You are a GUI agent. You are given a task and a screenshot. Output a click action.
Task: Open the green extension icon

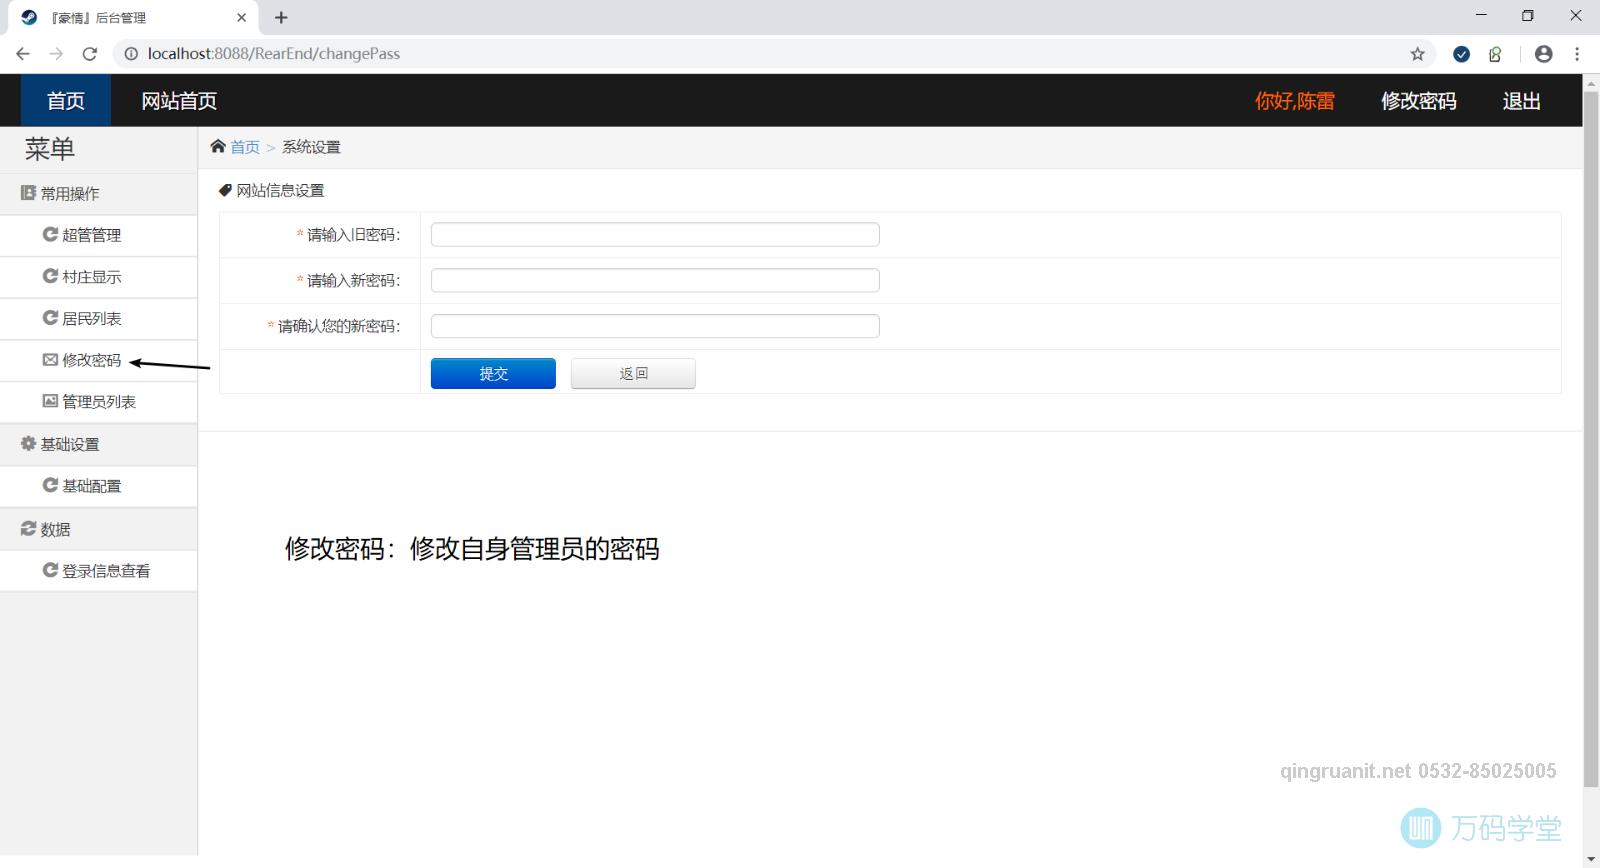click(x=1495, y=54)
